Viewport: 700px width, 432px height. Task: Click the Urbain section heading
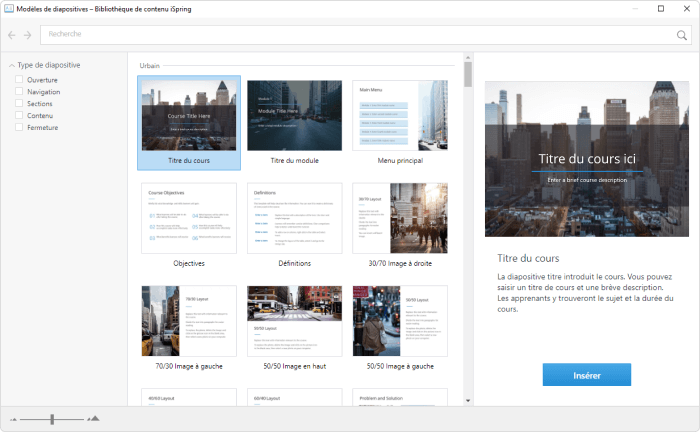[150, 66]
